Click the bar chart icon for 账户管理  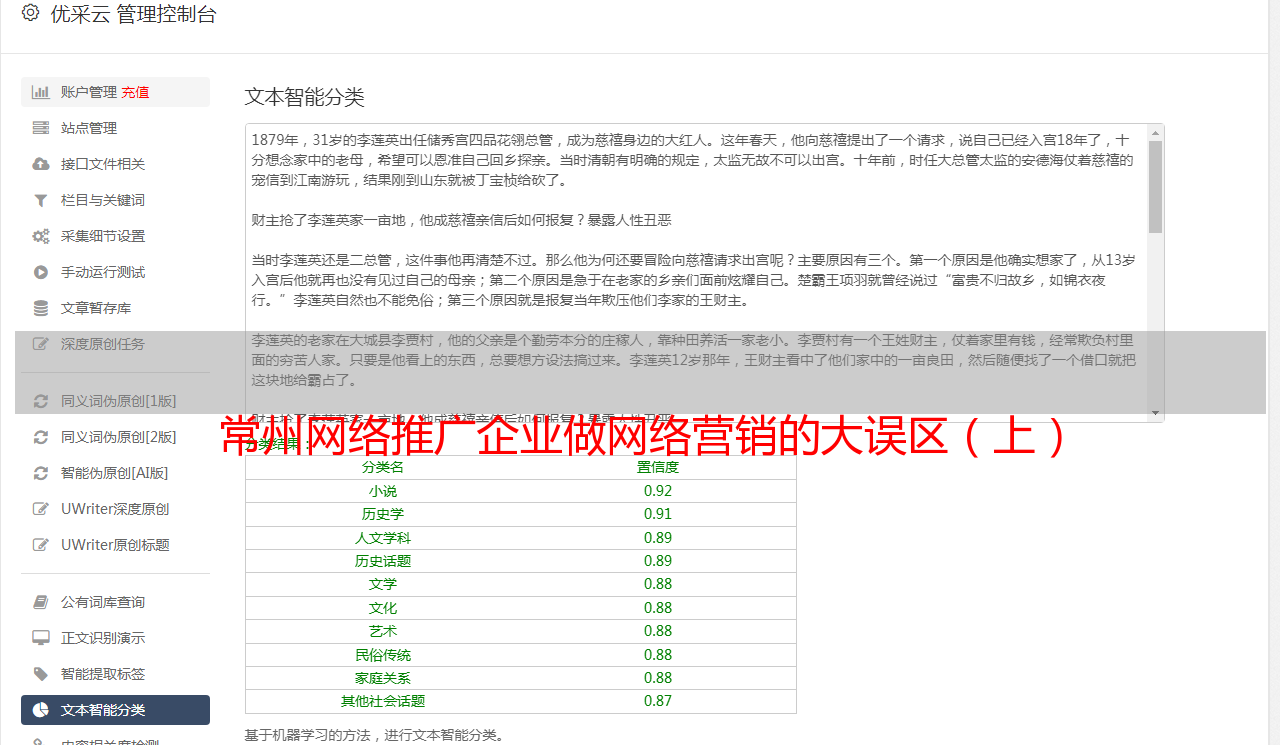coord(41,92)
